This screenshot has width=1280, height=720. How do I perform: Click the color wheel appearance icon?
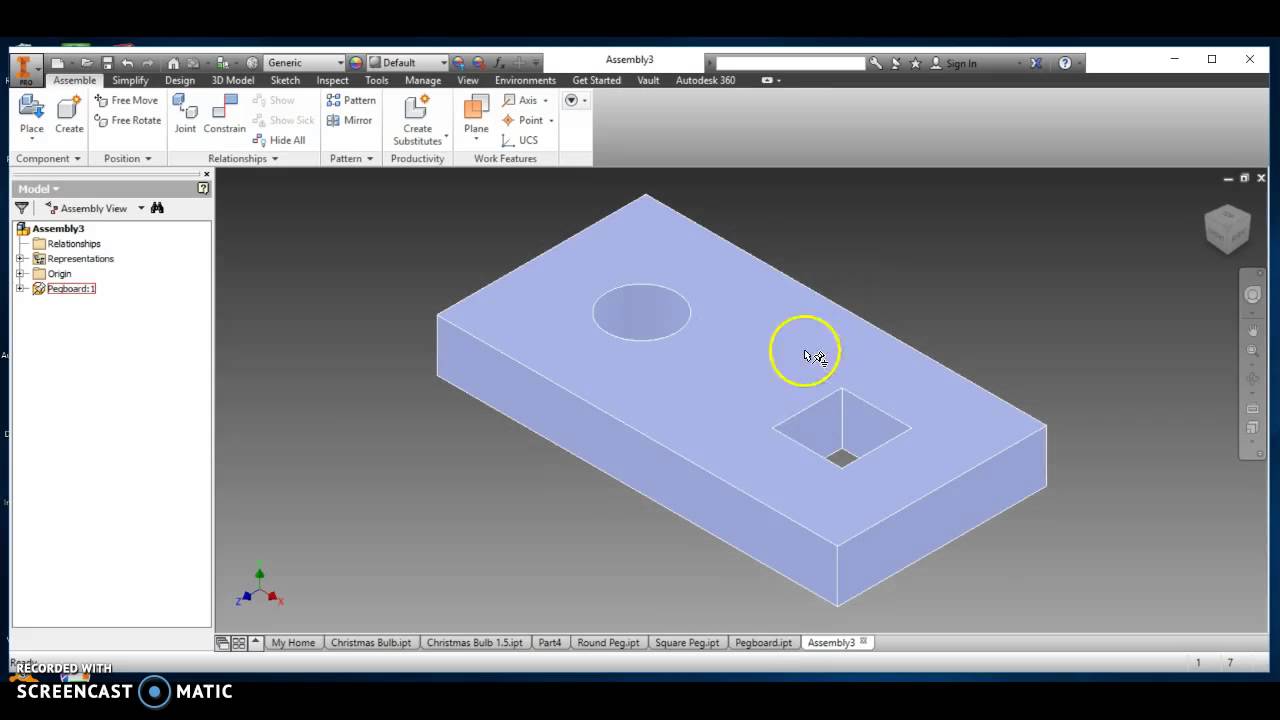click(x=356, y=63)
